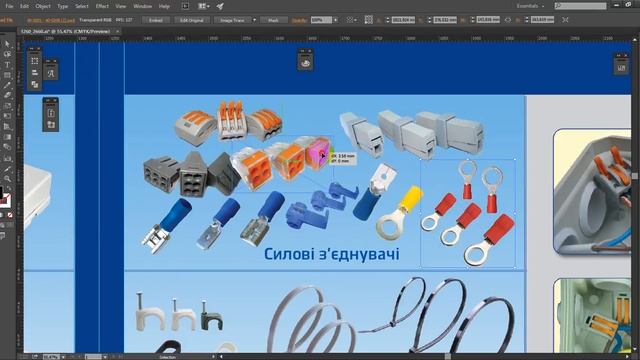640x360 pixels.
Task: Close the open document tab
Action: pyautogui.click(x=118, y=31)
